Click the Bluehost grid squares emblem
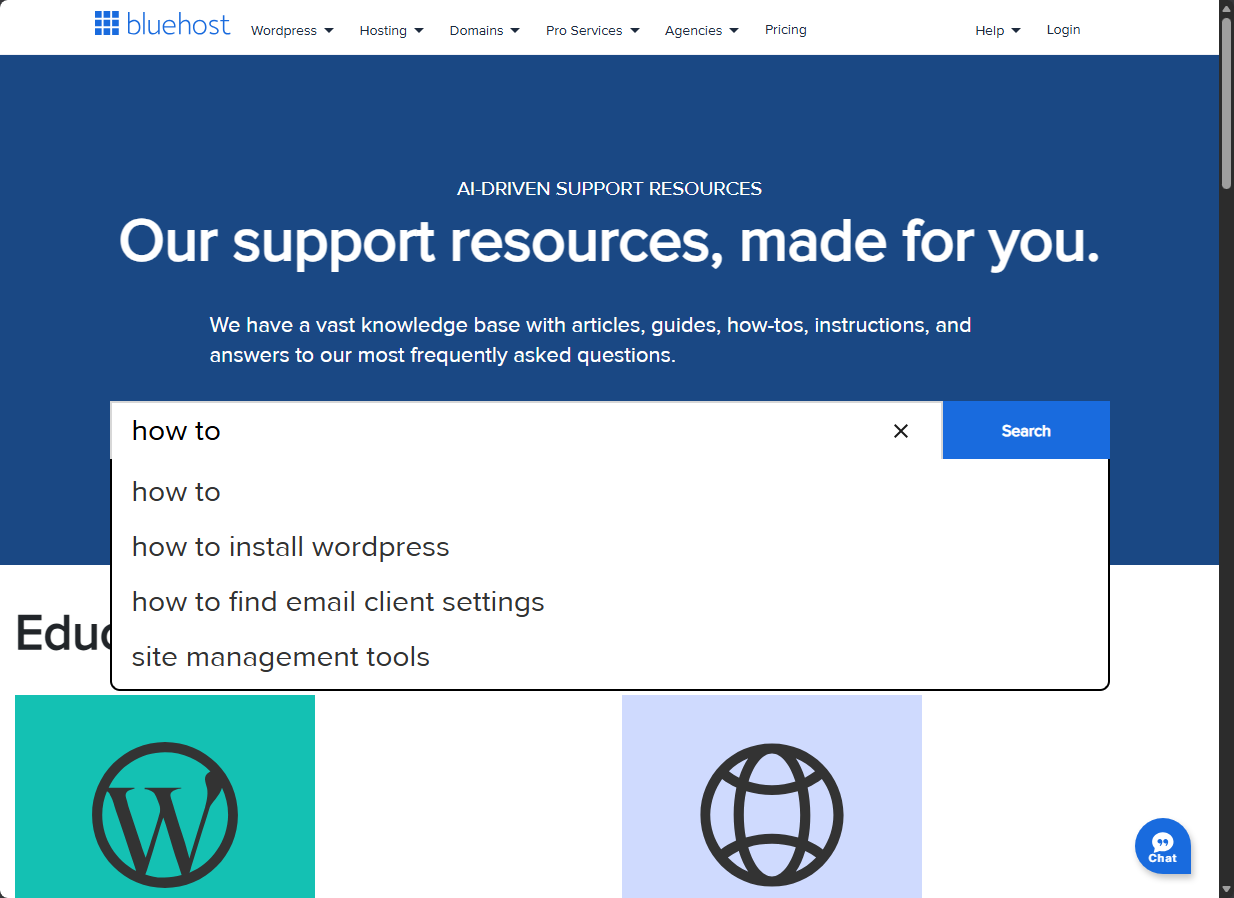Image resolution: width=1234 pixels, height=898 pixels. click(106, 23)
